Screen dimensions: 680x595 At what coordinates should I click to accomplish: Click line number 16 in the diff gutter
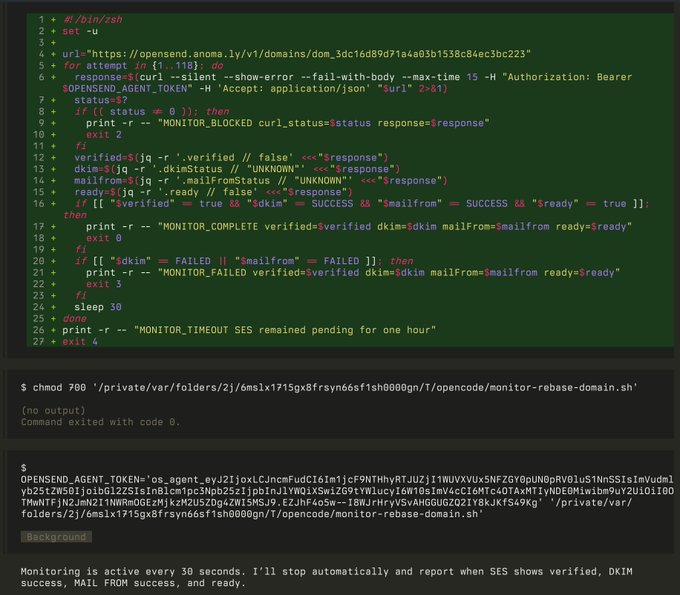pyautogui.click(x=39, y=203)
